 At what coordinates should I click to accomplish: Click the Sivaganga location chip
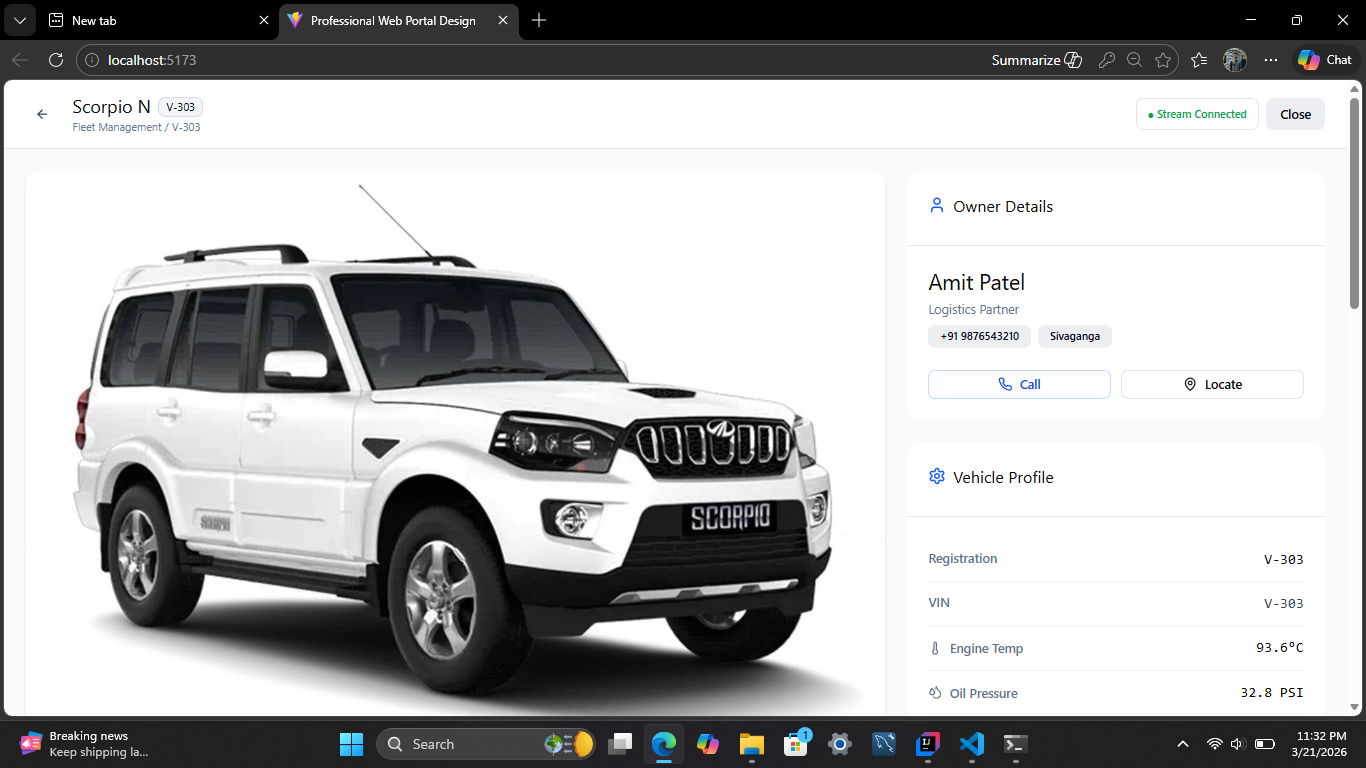1075,336
